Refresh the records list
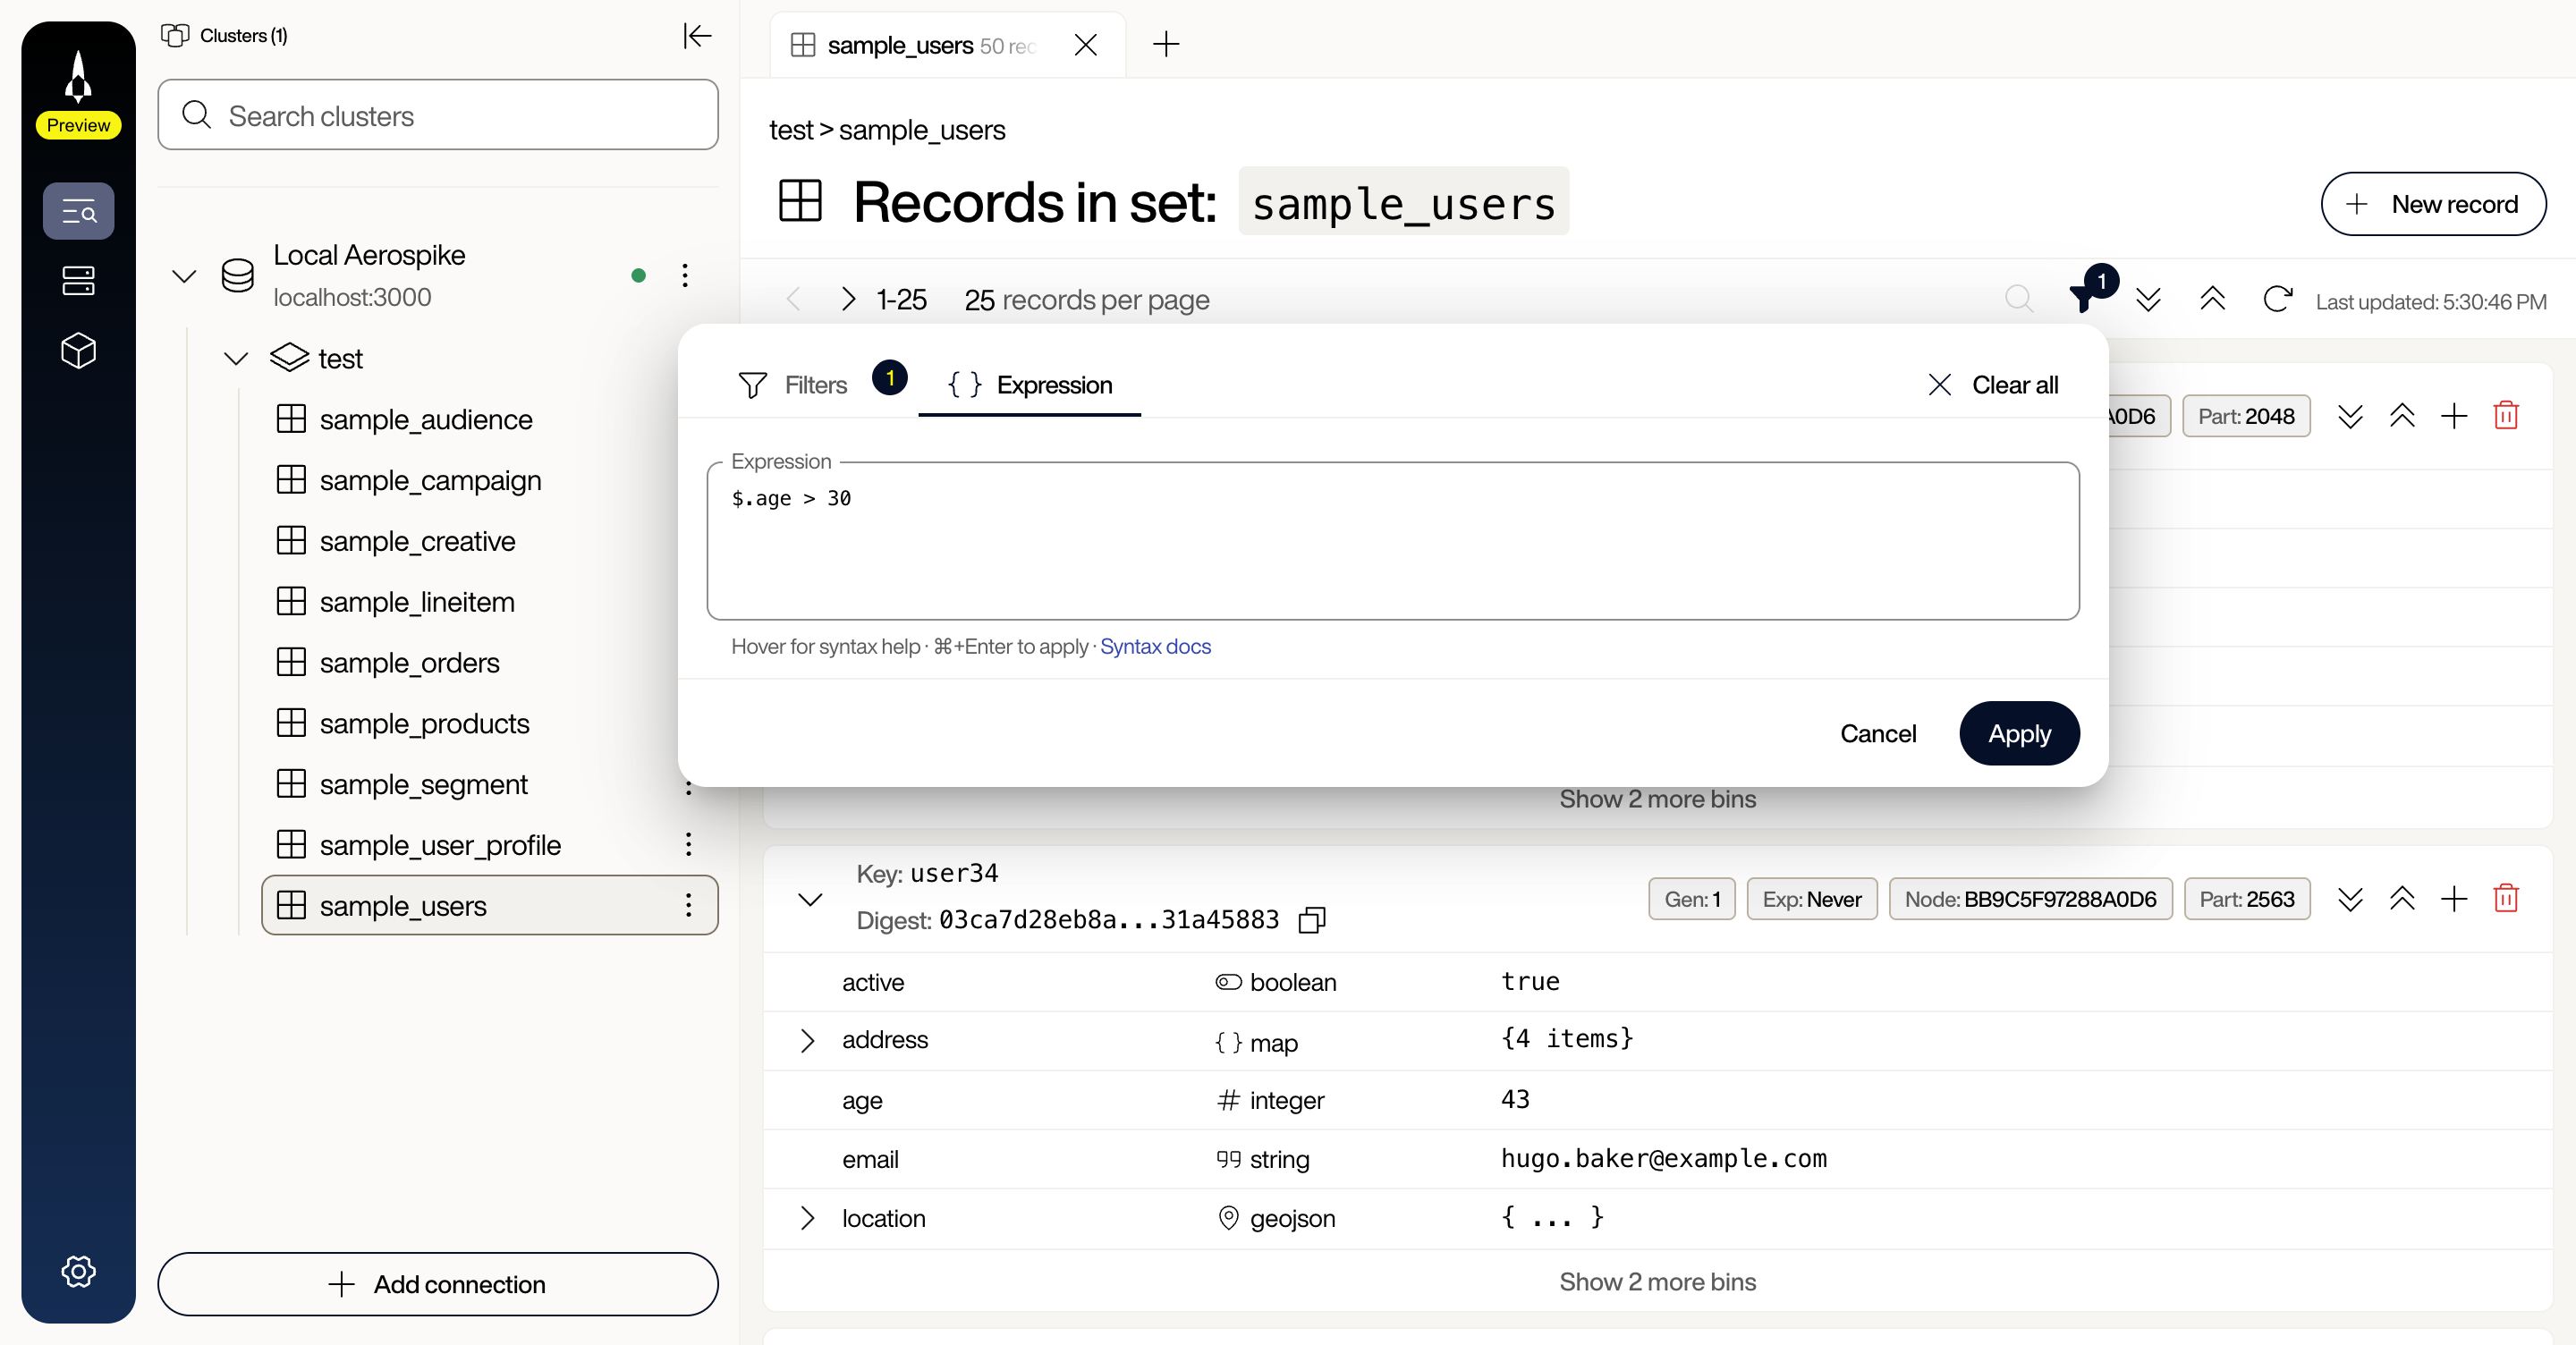Screen dimensions: 2576x1345 (2277, 299)
